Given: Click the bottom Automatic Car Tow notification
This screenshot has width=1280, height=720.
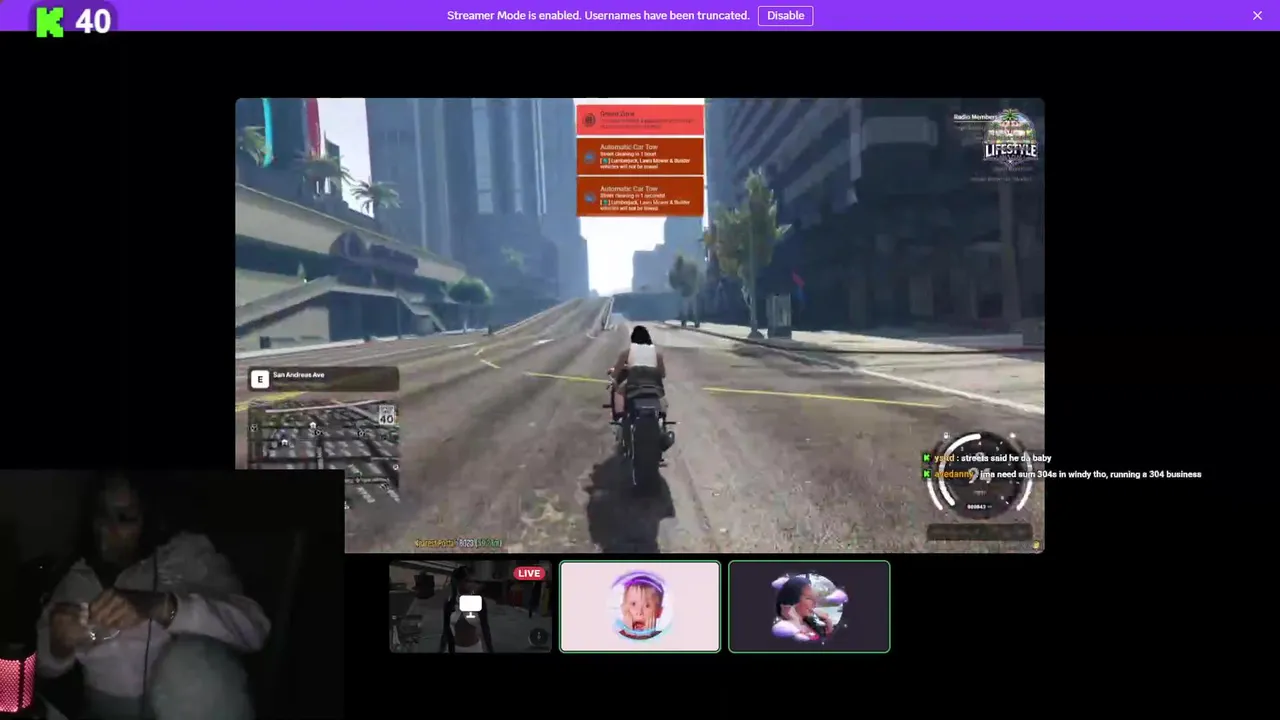Looking at the screenshot, I should click(x=640, y=196).
